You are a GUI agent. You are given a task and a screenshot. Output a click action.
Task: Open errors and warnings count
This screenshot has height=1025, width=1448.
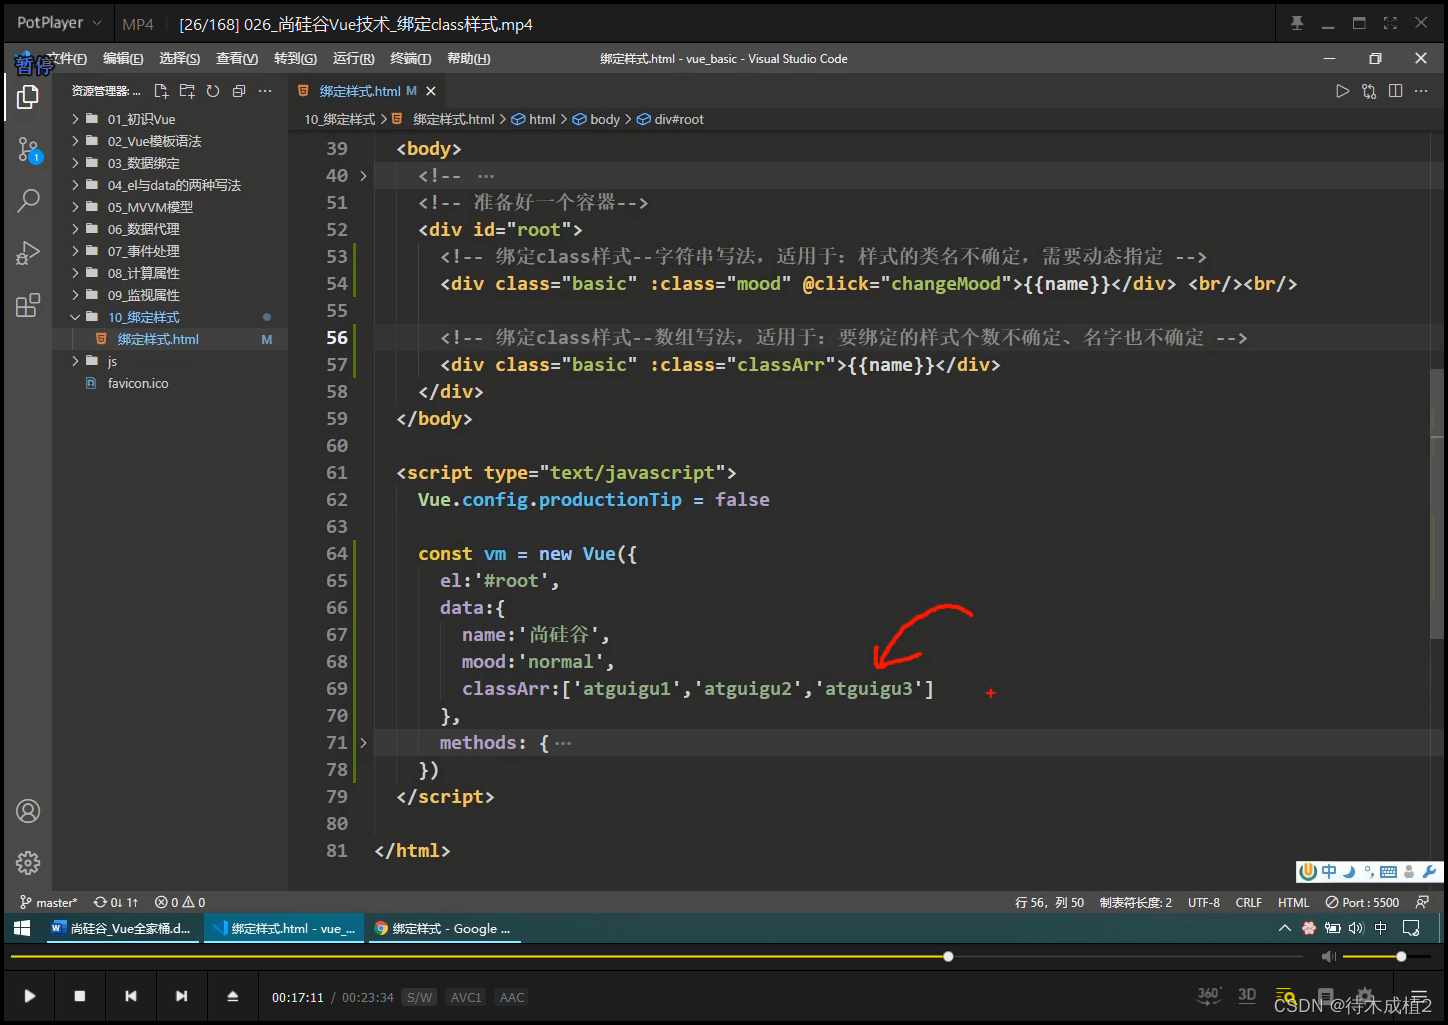(180, 902)
